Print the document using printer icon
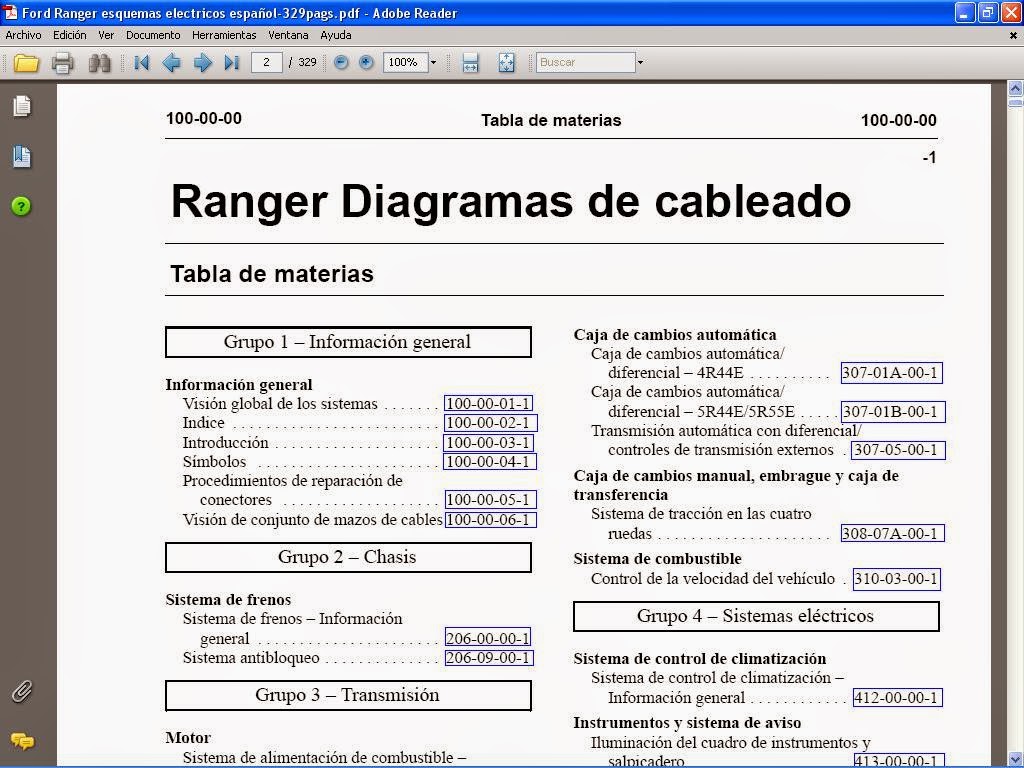 63,63
